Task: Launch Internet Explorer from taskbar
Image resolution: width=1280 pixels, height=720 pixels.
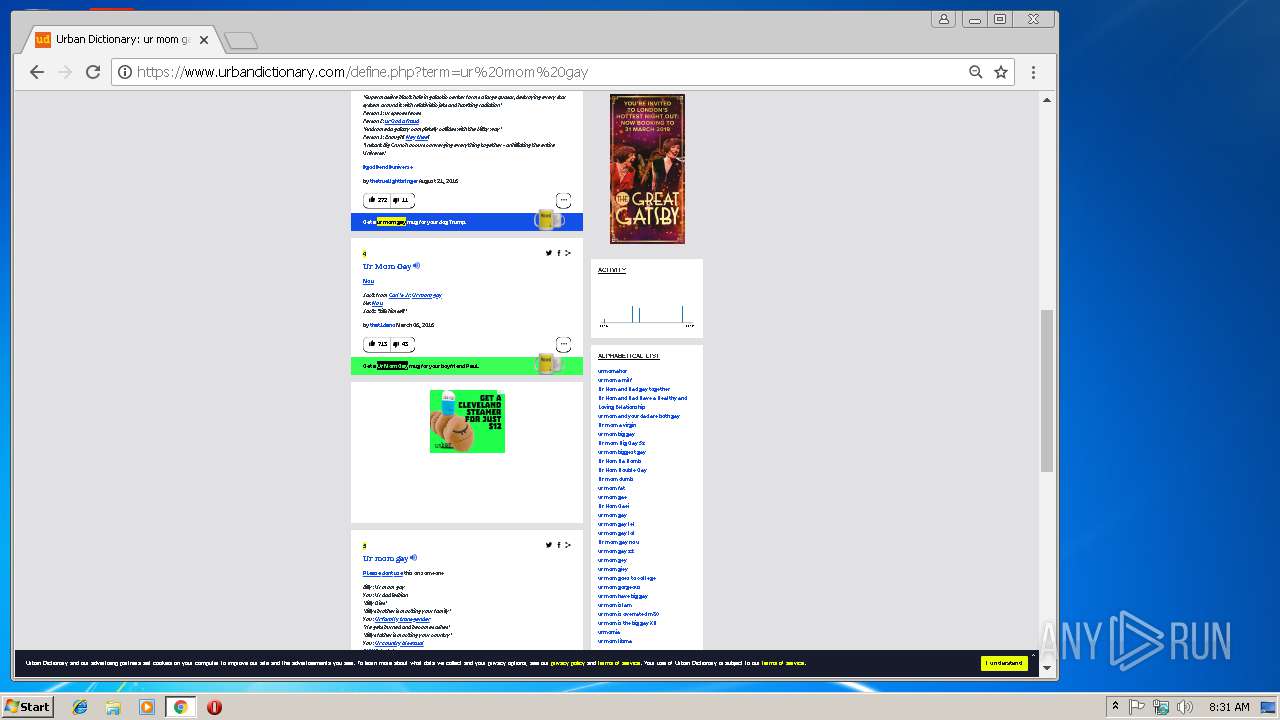Action: (80, 707)
